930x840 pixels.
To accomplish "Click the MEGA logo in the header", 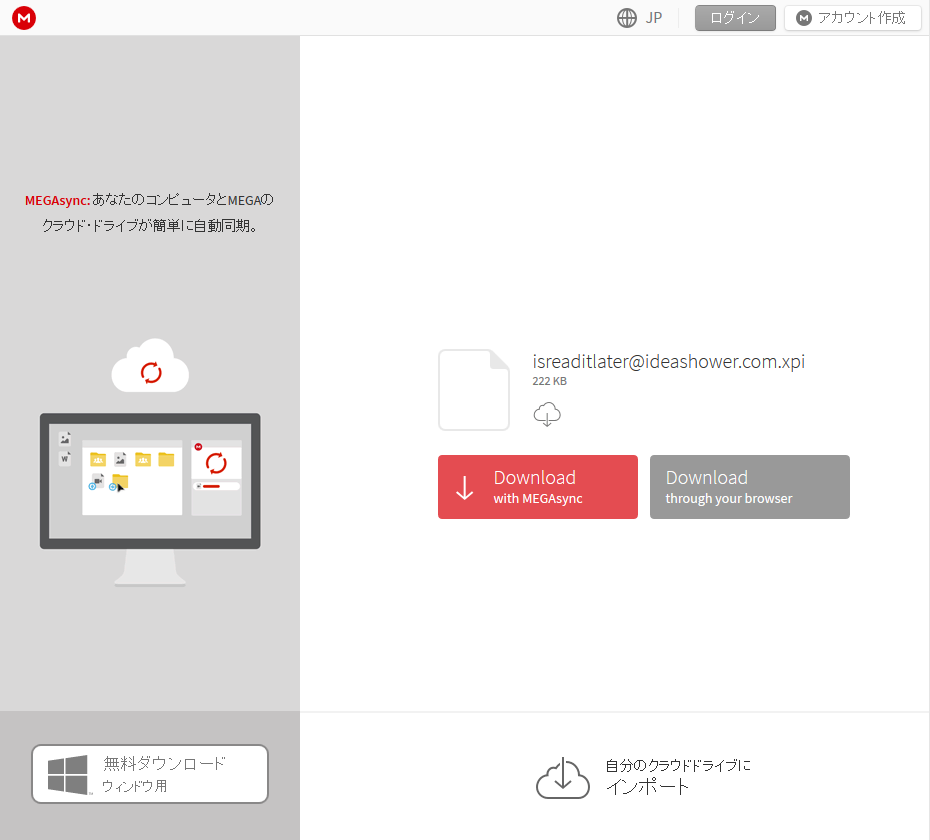I will [x=24, y=18].
